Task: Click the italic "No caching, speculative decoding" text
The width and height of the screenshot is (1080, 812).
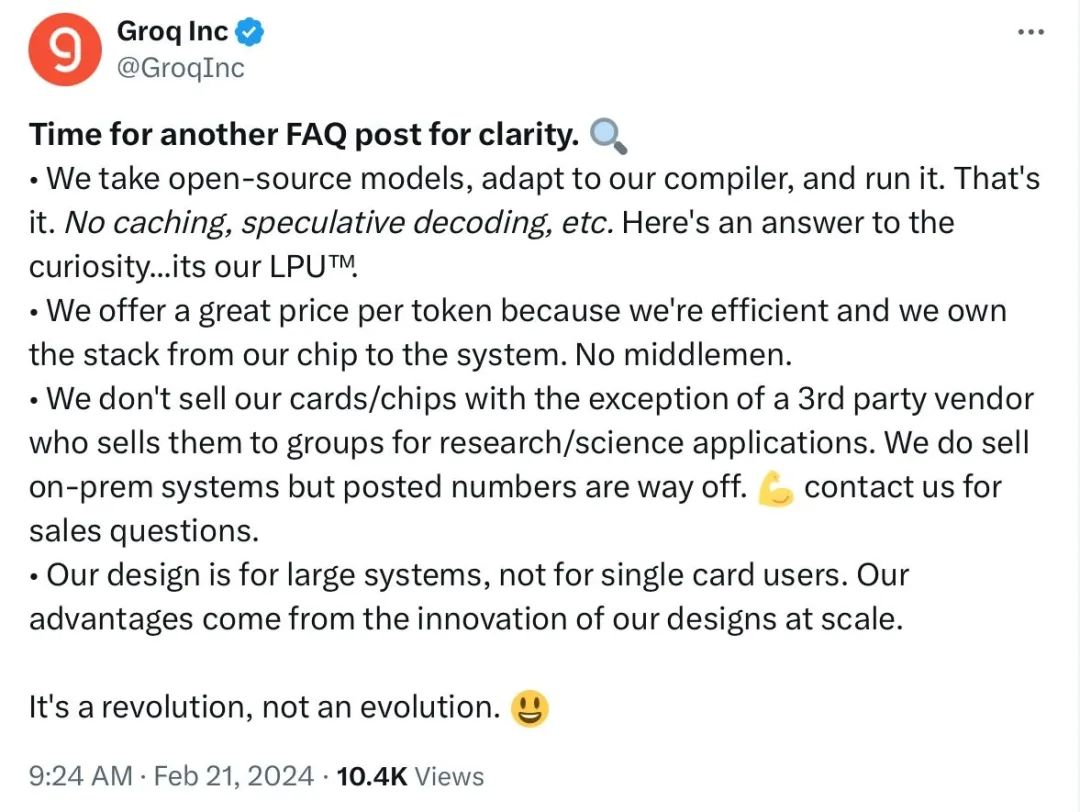Action: (338, 222)
